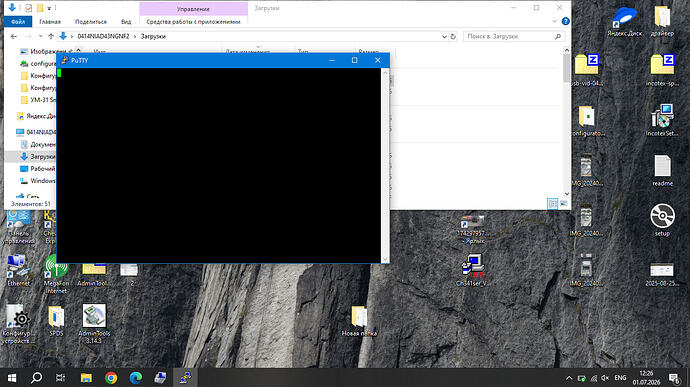Click New folder quick-access toolbar icon

[40, 8]
